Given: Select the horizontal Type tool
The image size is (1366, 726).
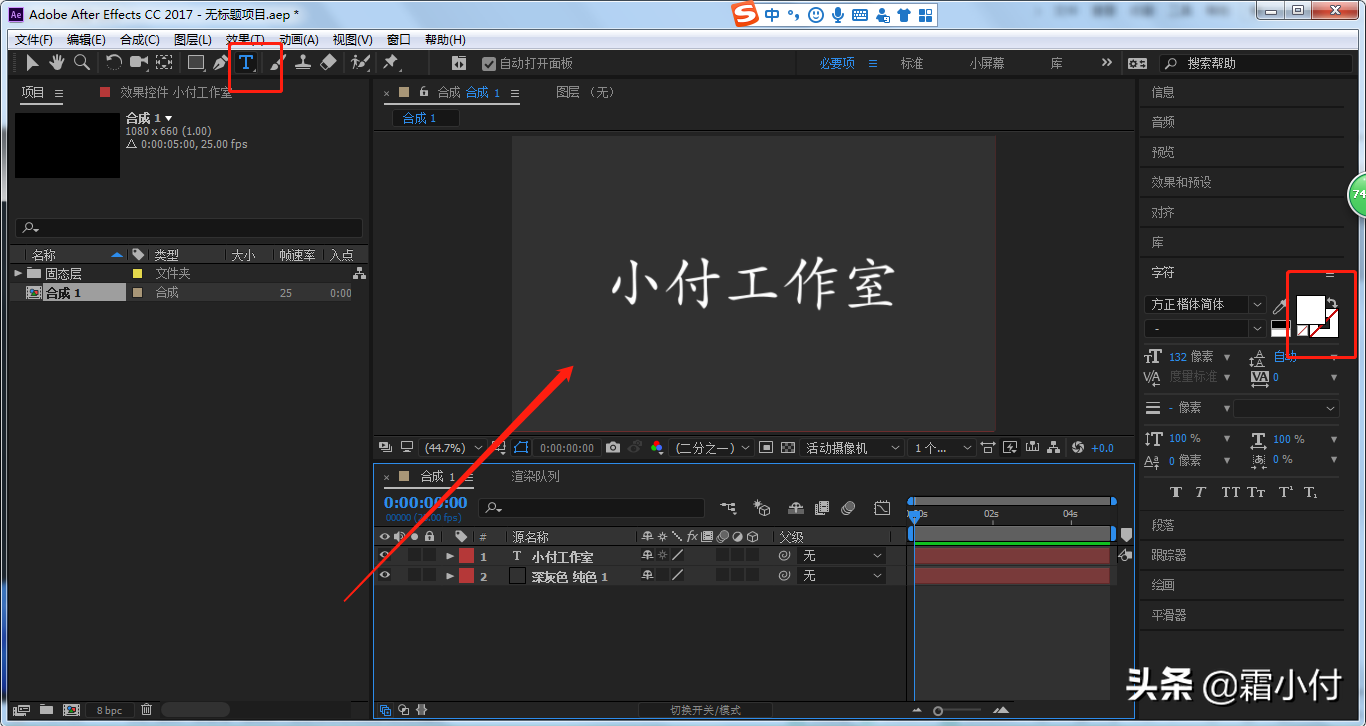Looking at the screenshot, I should pos(246,63).
